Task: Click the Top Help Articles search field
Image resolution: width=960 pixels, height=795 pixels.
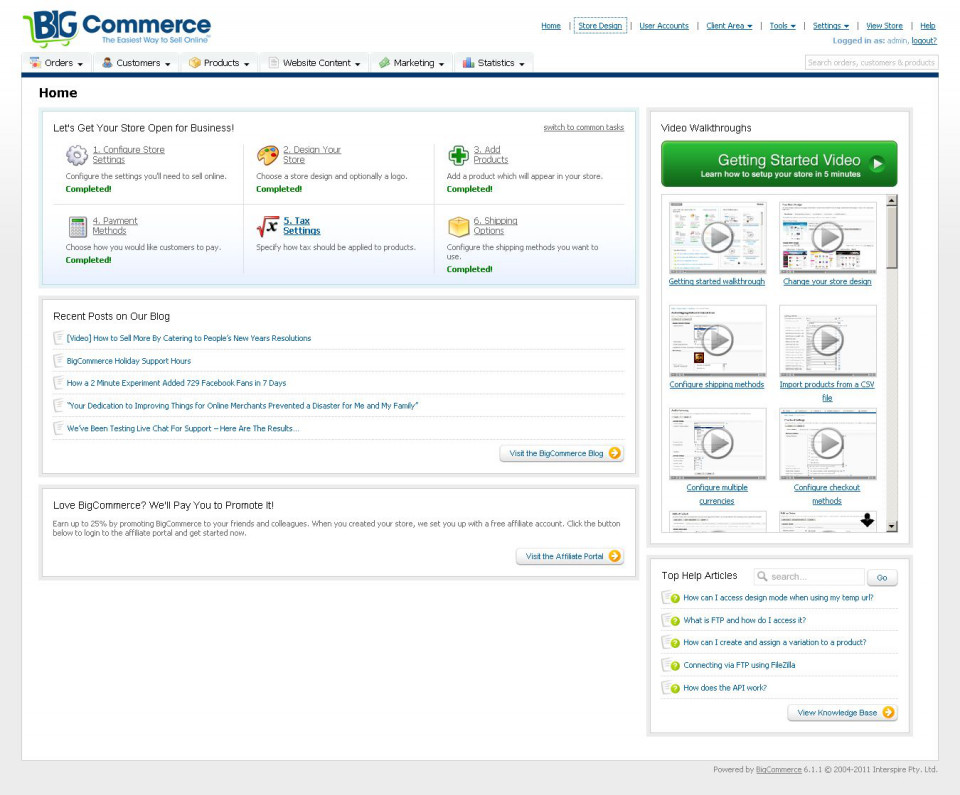Action: click(809, 576)
